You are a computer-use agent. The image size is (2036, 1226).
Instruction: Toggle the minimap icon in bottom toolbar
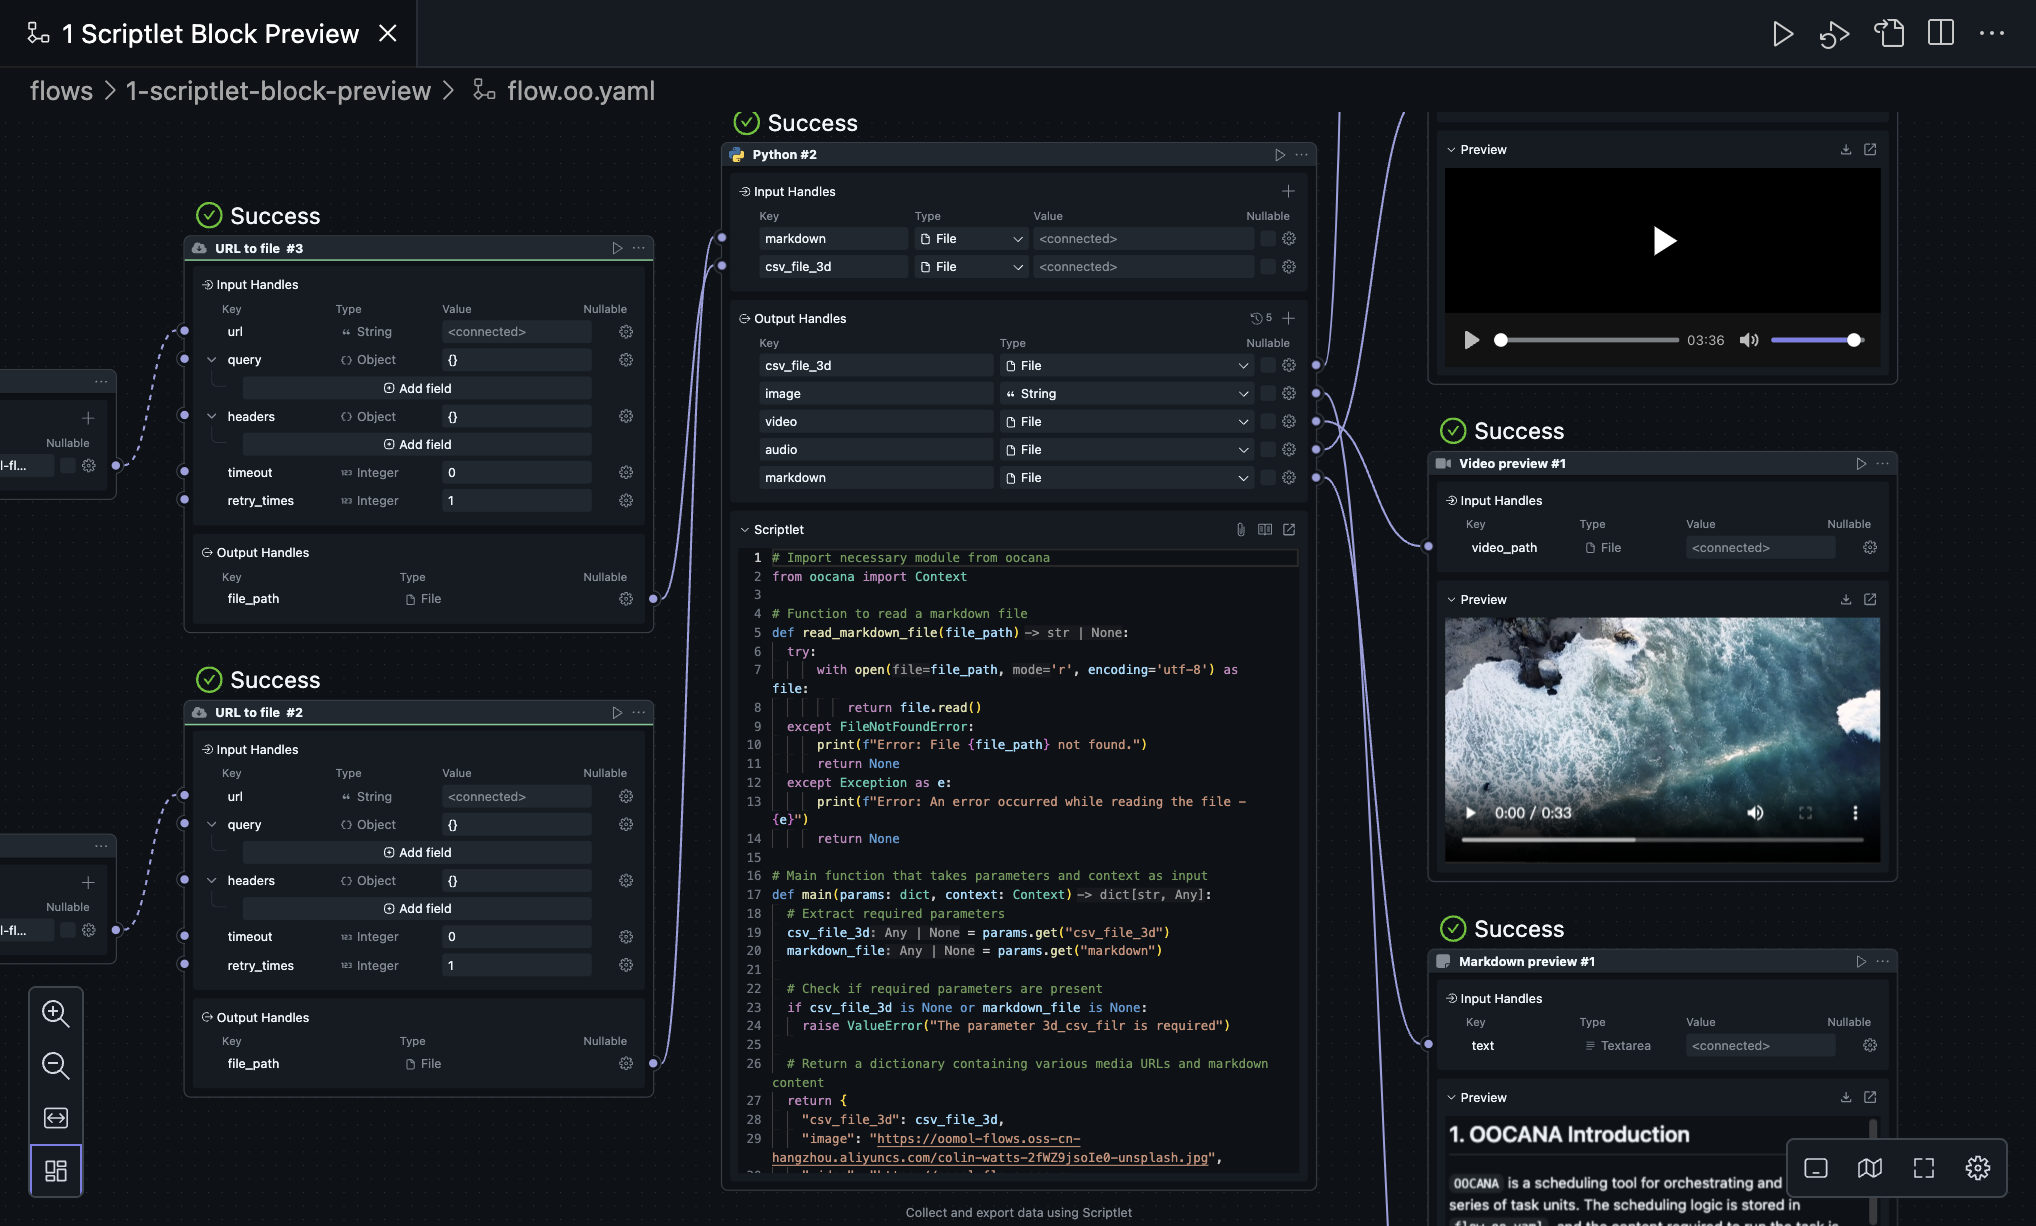pos(1869,1168)
